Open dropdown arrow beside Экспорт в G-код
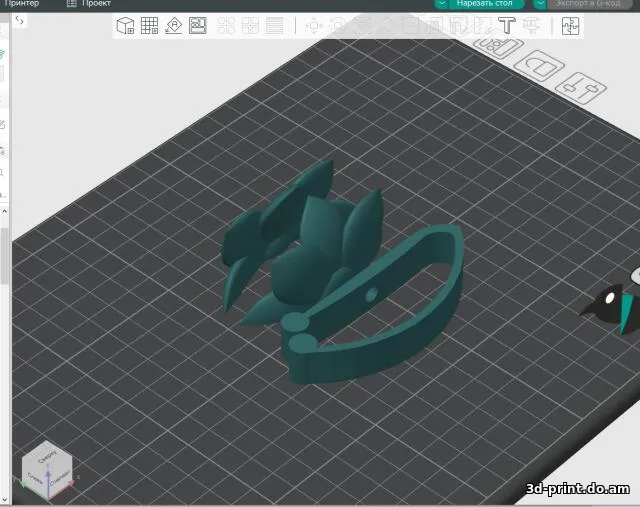 pyautogui.click(x=540, y=4)
